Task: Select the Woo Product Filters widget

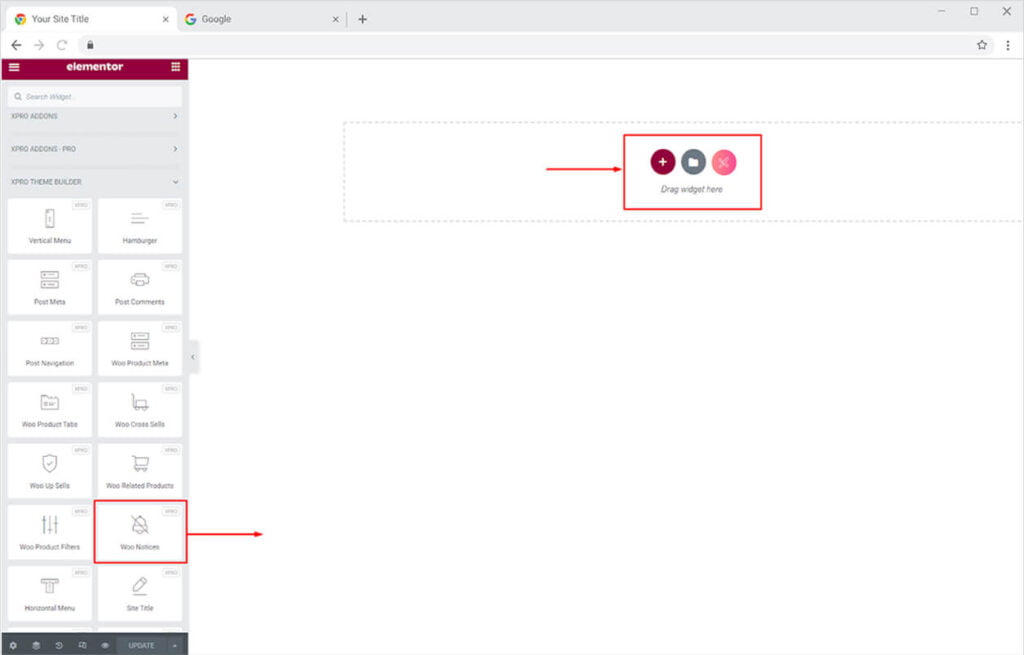Action: (50, 531)
